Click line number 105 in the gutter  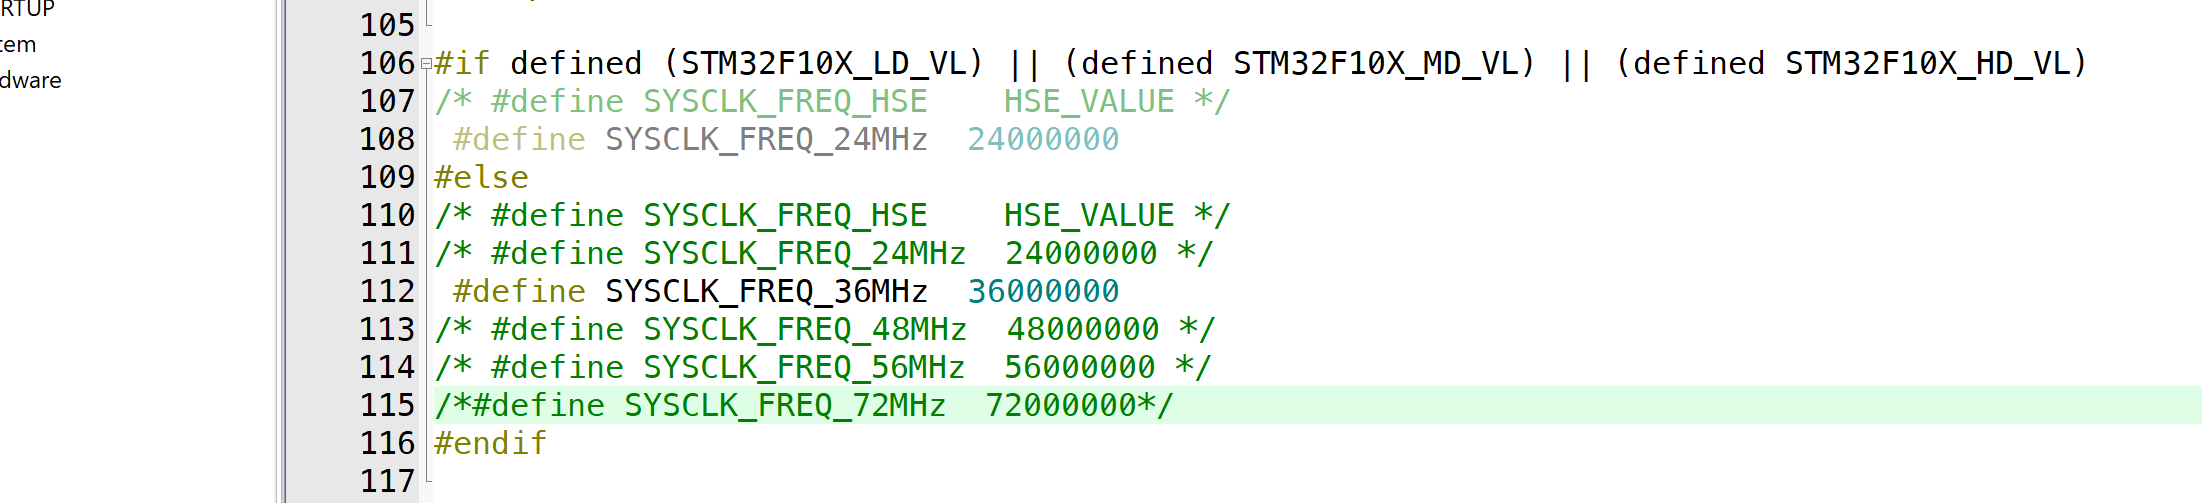click(387, 25)
